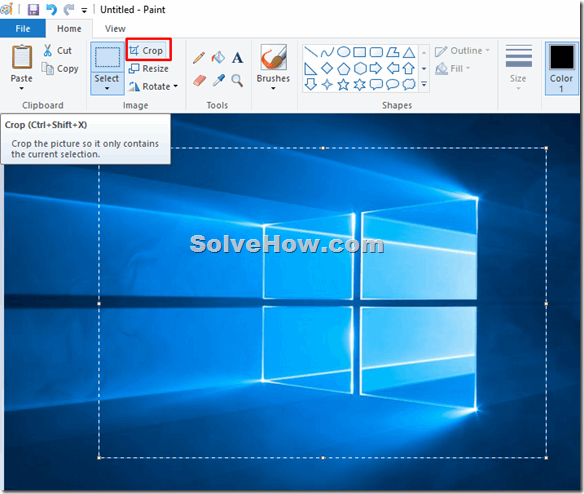Select the Color picker eyedropper

point(219,80)
